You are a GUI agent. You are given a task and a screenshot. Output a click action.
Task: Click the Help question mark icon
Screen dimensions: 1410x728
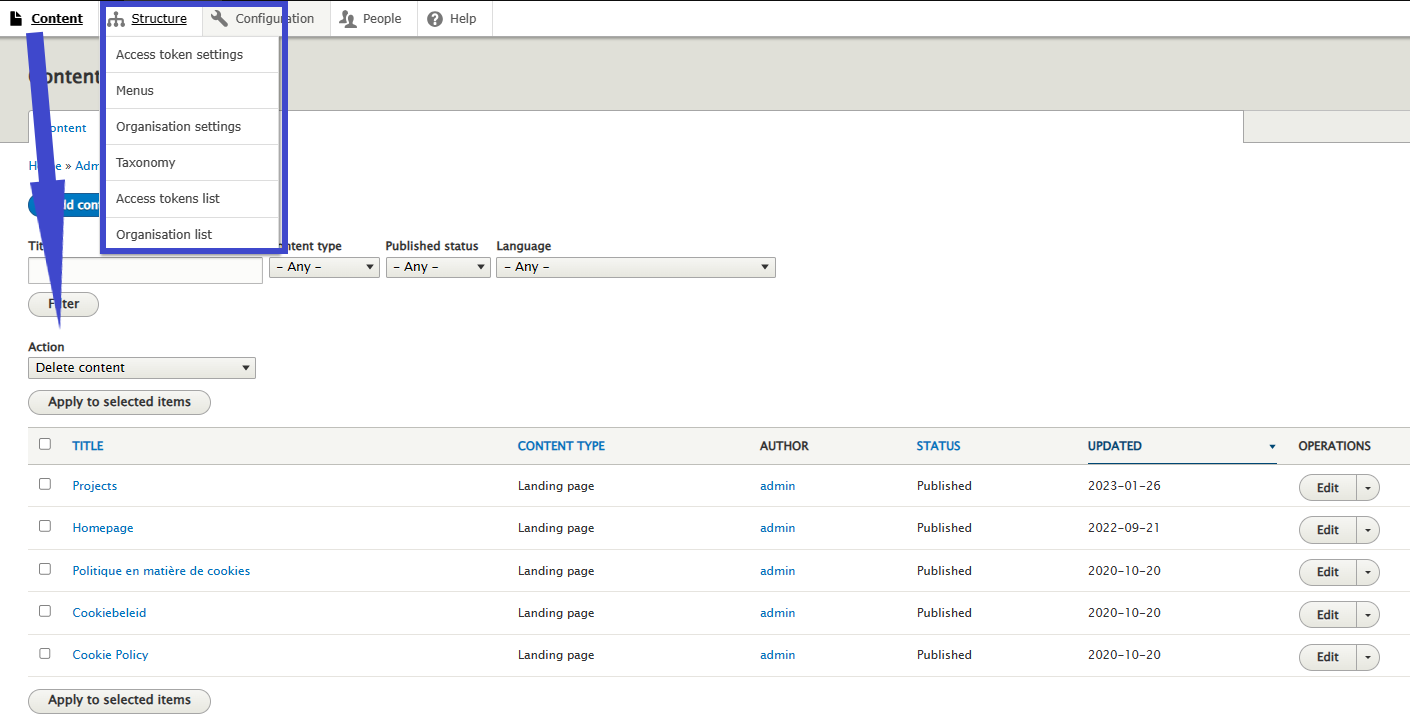tap(435, 19)
